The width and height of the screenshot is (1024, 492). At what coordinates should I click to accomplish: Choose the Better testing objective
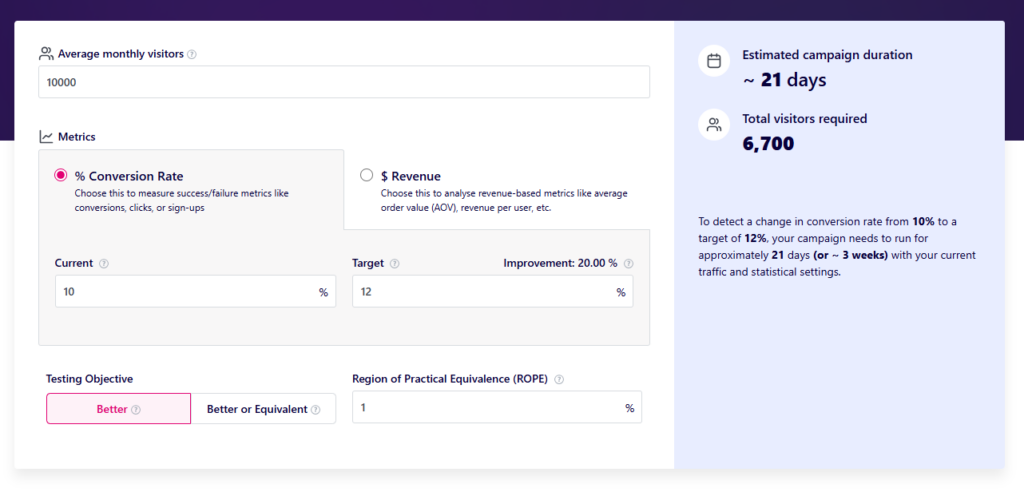pyautogui.click(x=118, y=409)
